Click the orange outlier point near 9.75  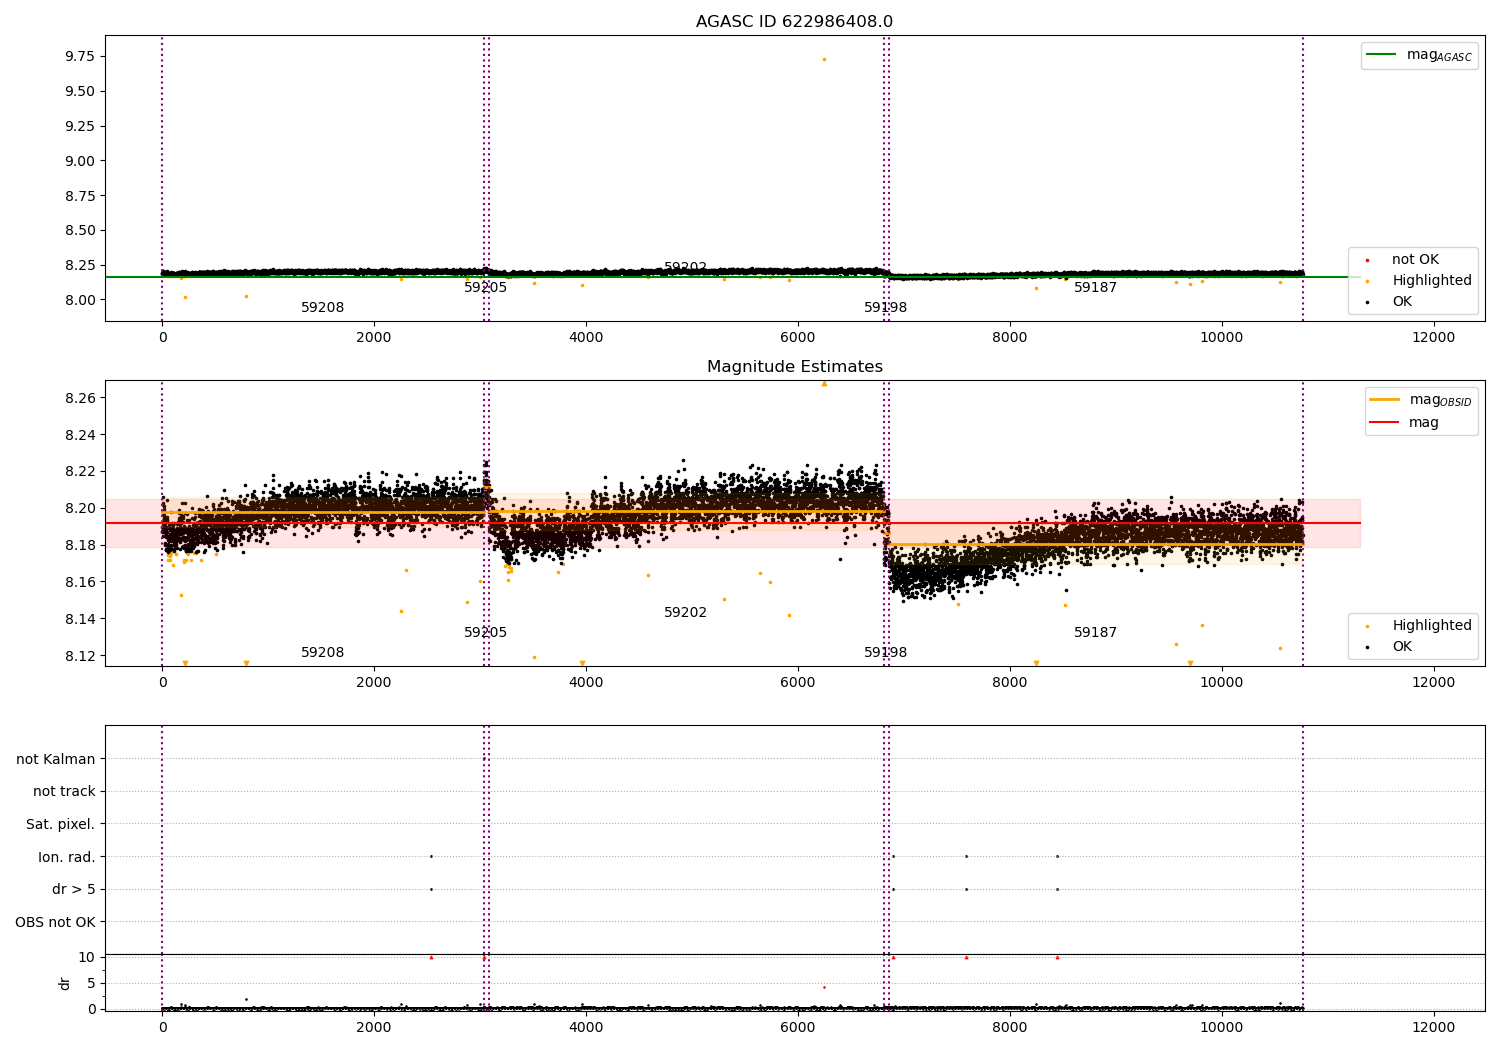824,59
